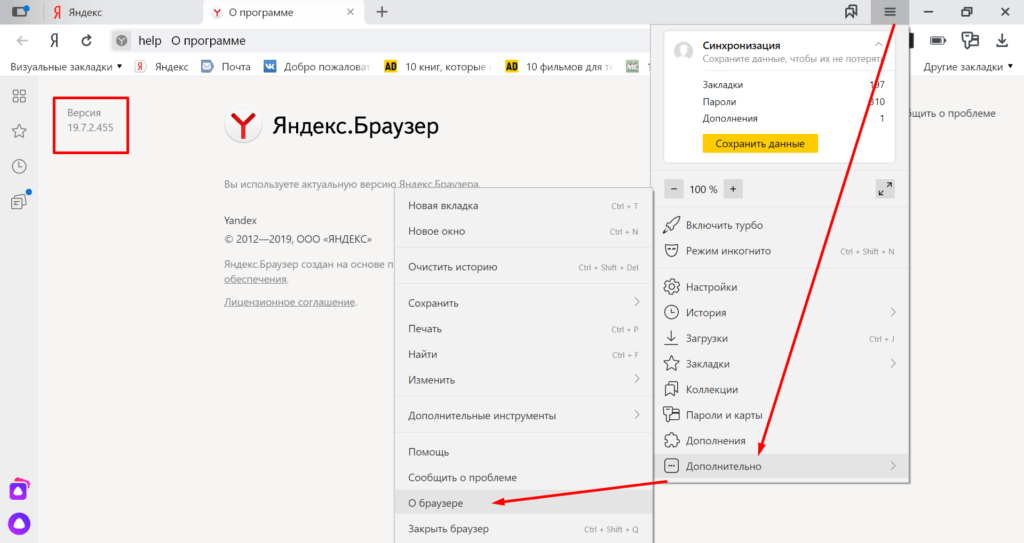The height and width of the screenshot is (543, 1024).
Task: Expand 'Дополнительные инструменты' submenu
Action: (x=524, y=416)
